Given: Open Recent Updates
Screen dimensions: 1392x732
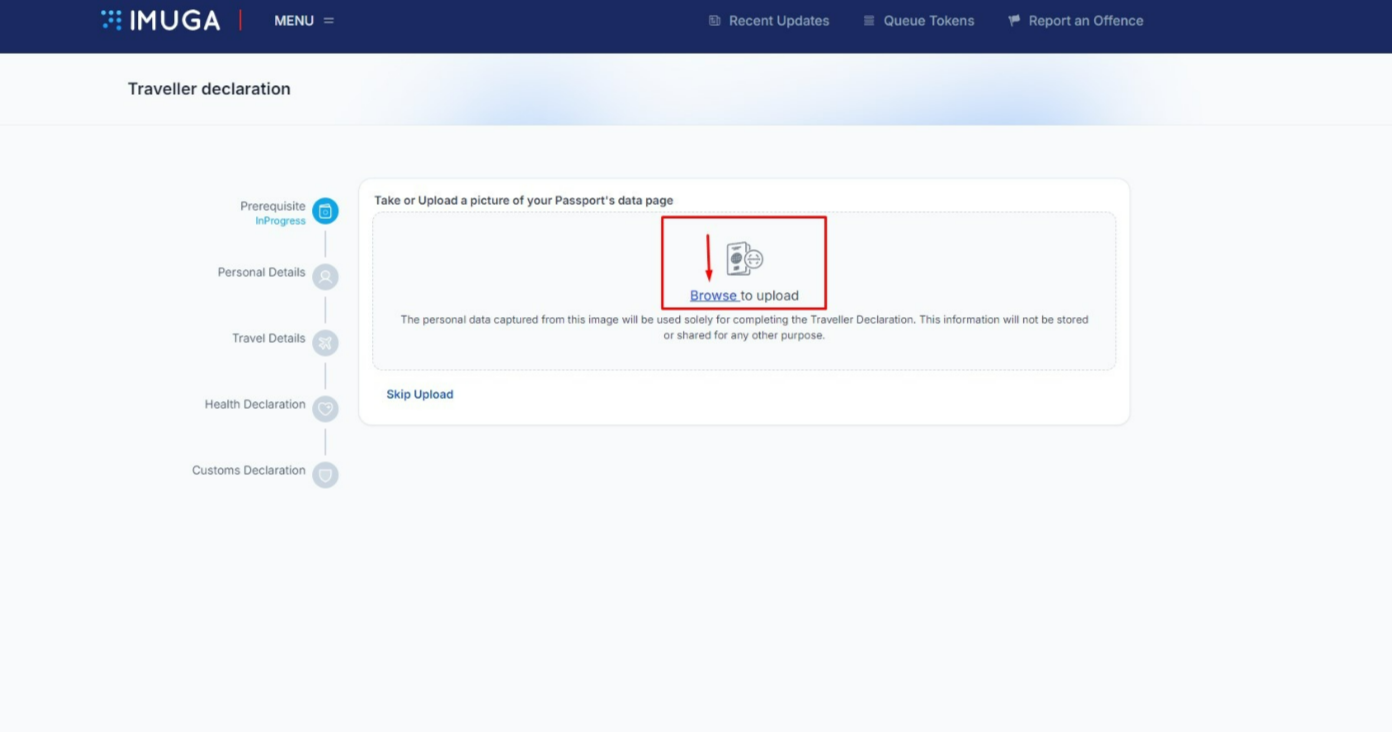Looking at the screenshot, I should 769,21.
